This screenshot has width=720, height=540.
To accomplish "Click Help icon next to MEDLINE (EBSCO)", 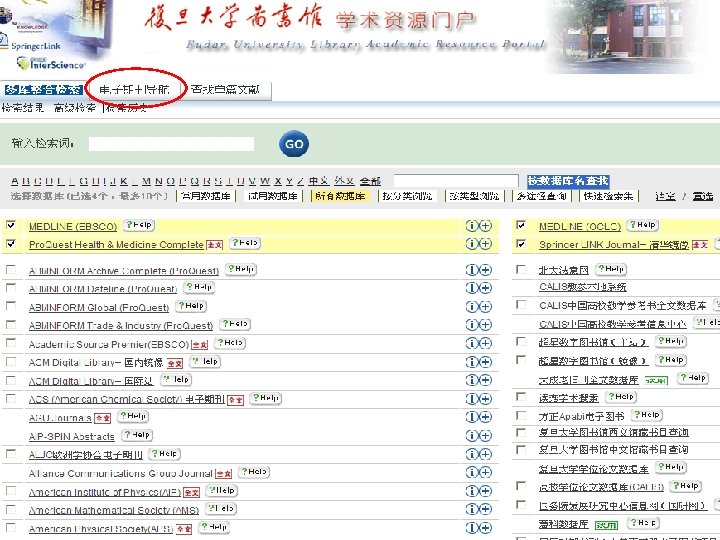I will tap(139, 225).
